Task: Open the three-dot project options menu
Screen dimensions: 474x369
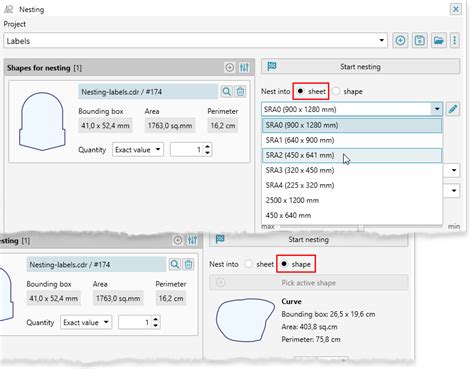Action: tap(455, 41)
